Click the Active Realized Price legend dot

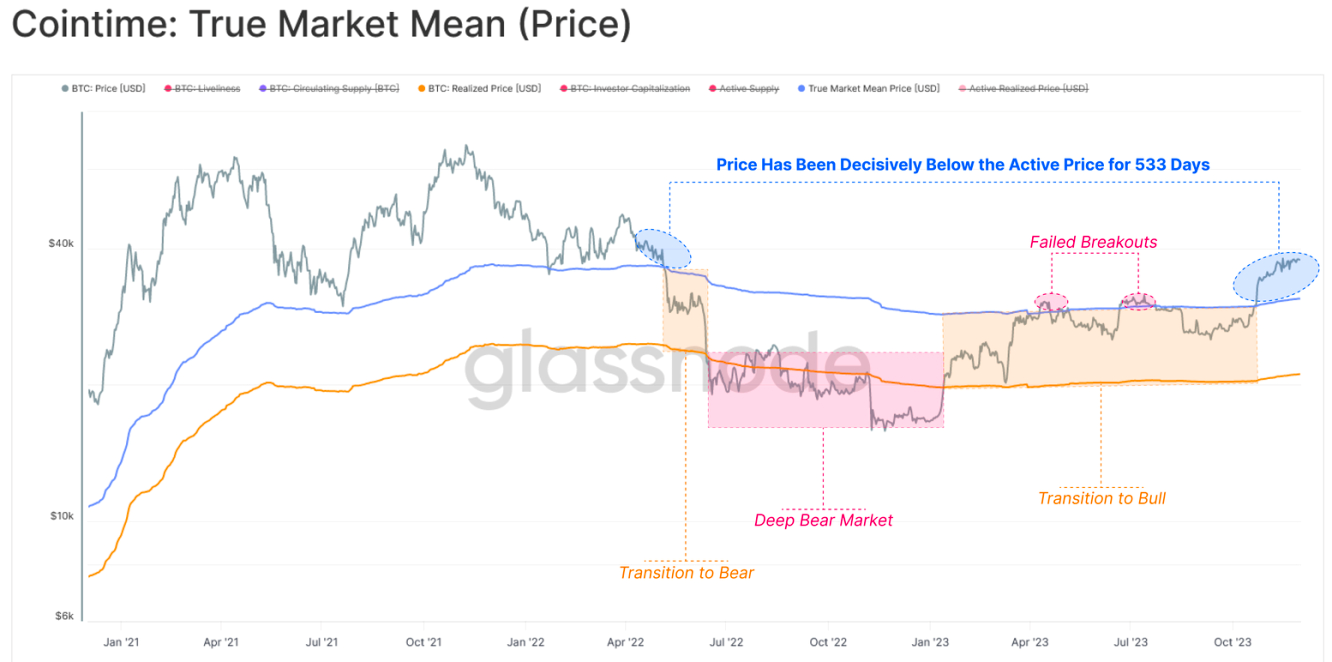[x=962, y=89]
